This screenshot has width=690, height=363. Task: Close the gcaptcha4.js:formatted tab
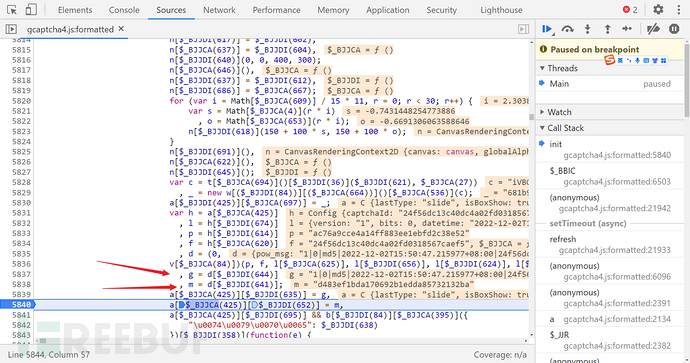[121, 29]
